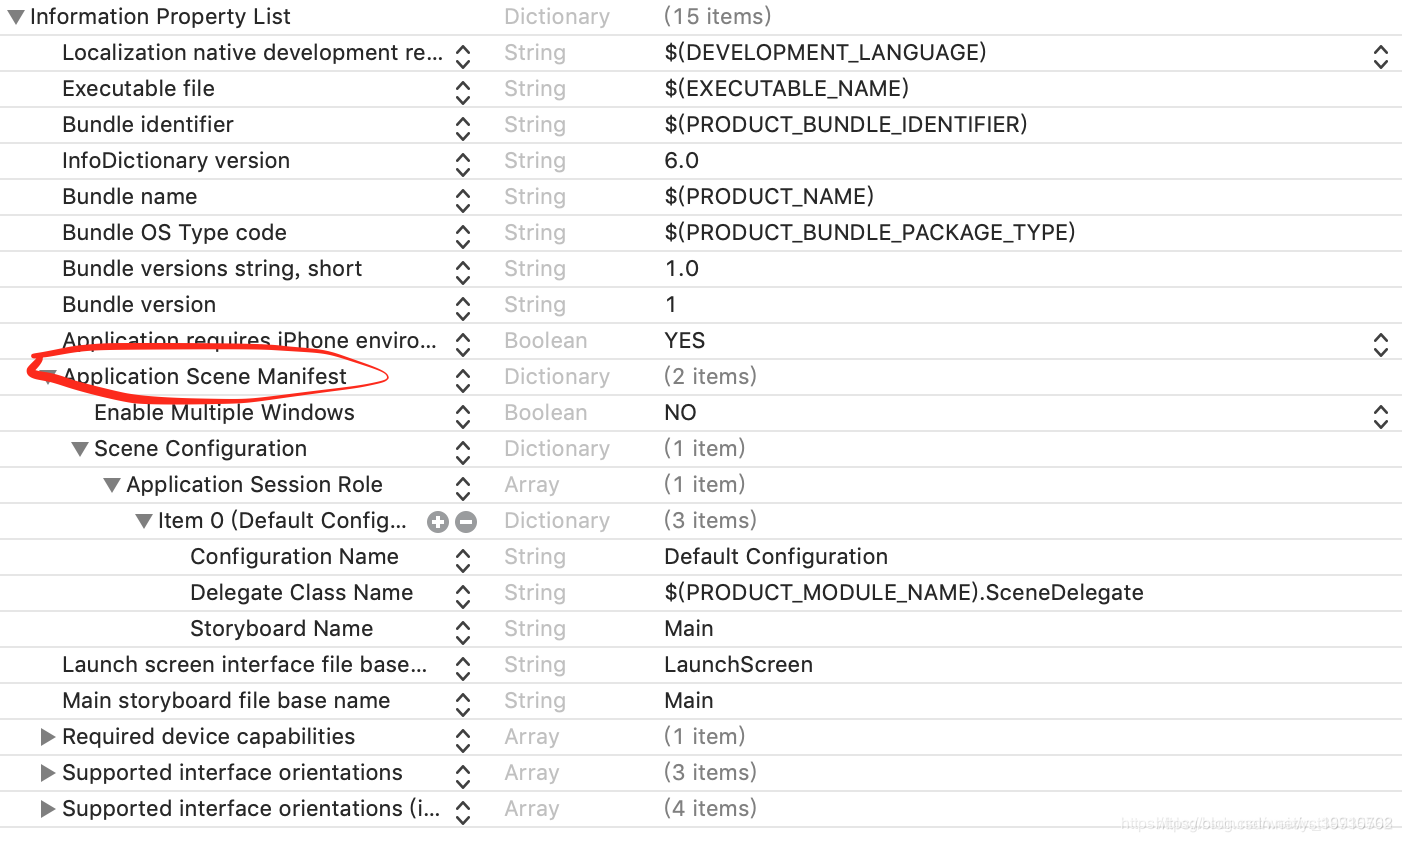
Task: Click the add (+) icon on Item 0 row
Action: click(x=437, y=521)
